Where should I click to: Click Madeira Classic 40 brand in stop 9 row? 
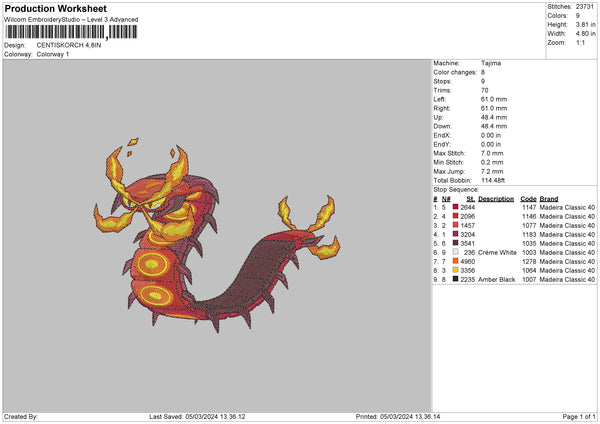(x=567, y=279)
